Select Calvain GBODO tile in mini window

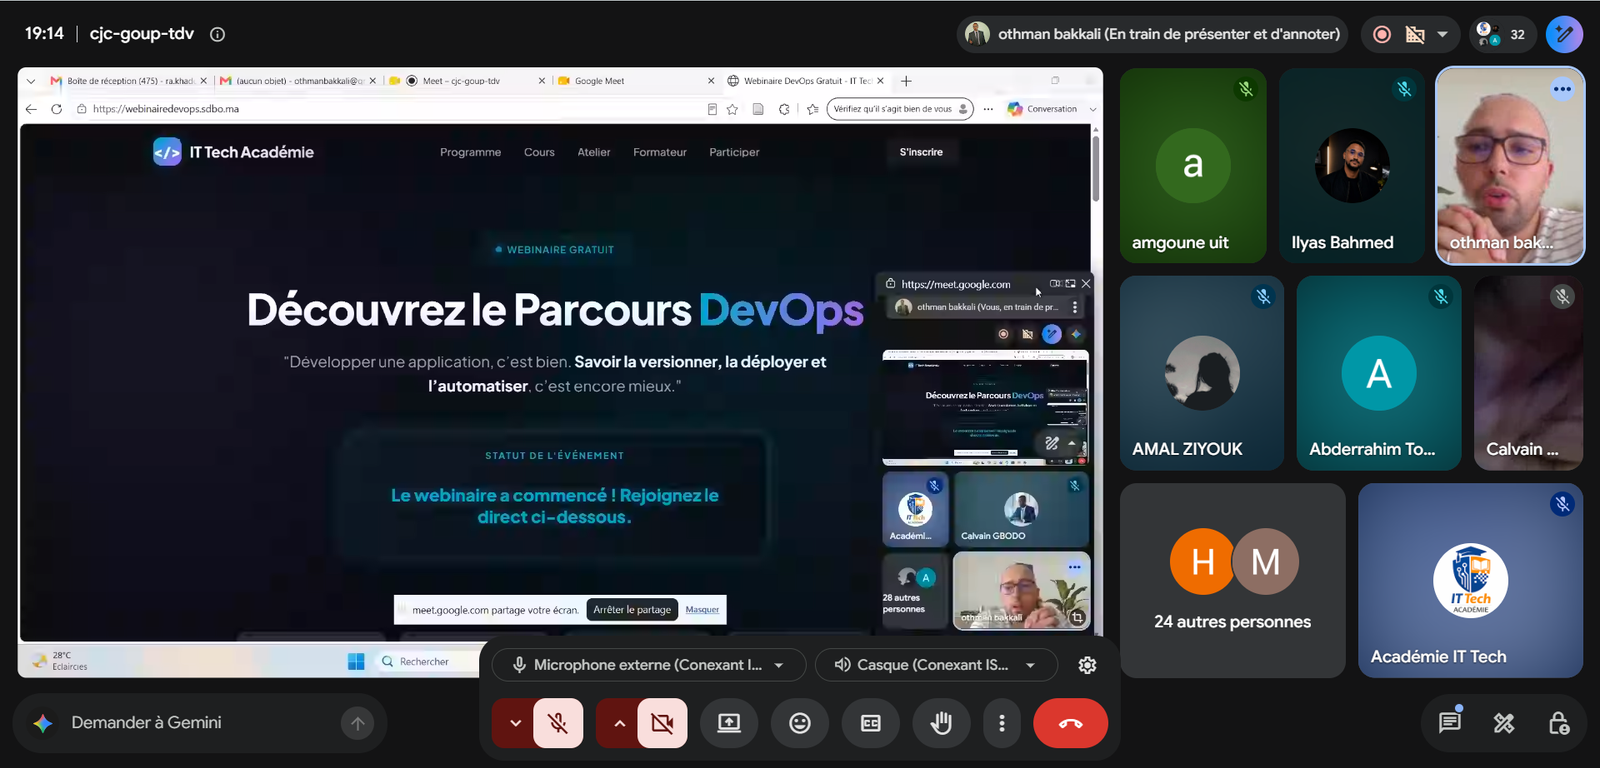point(1021,509)
